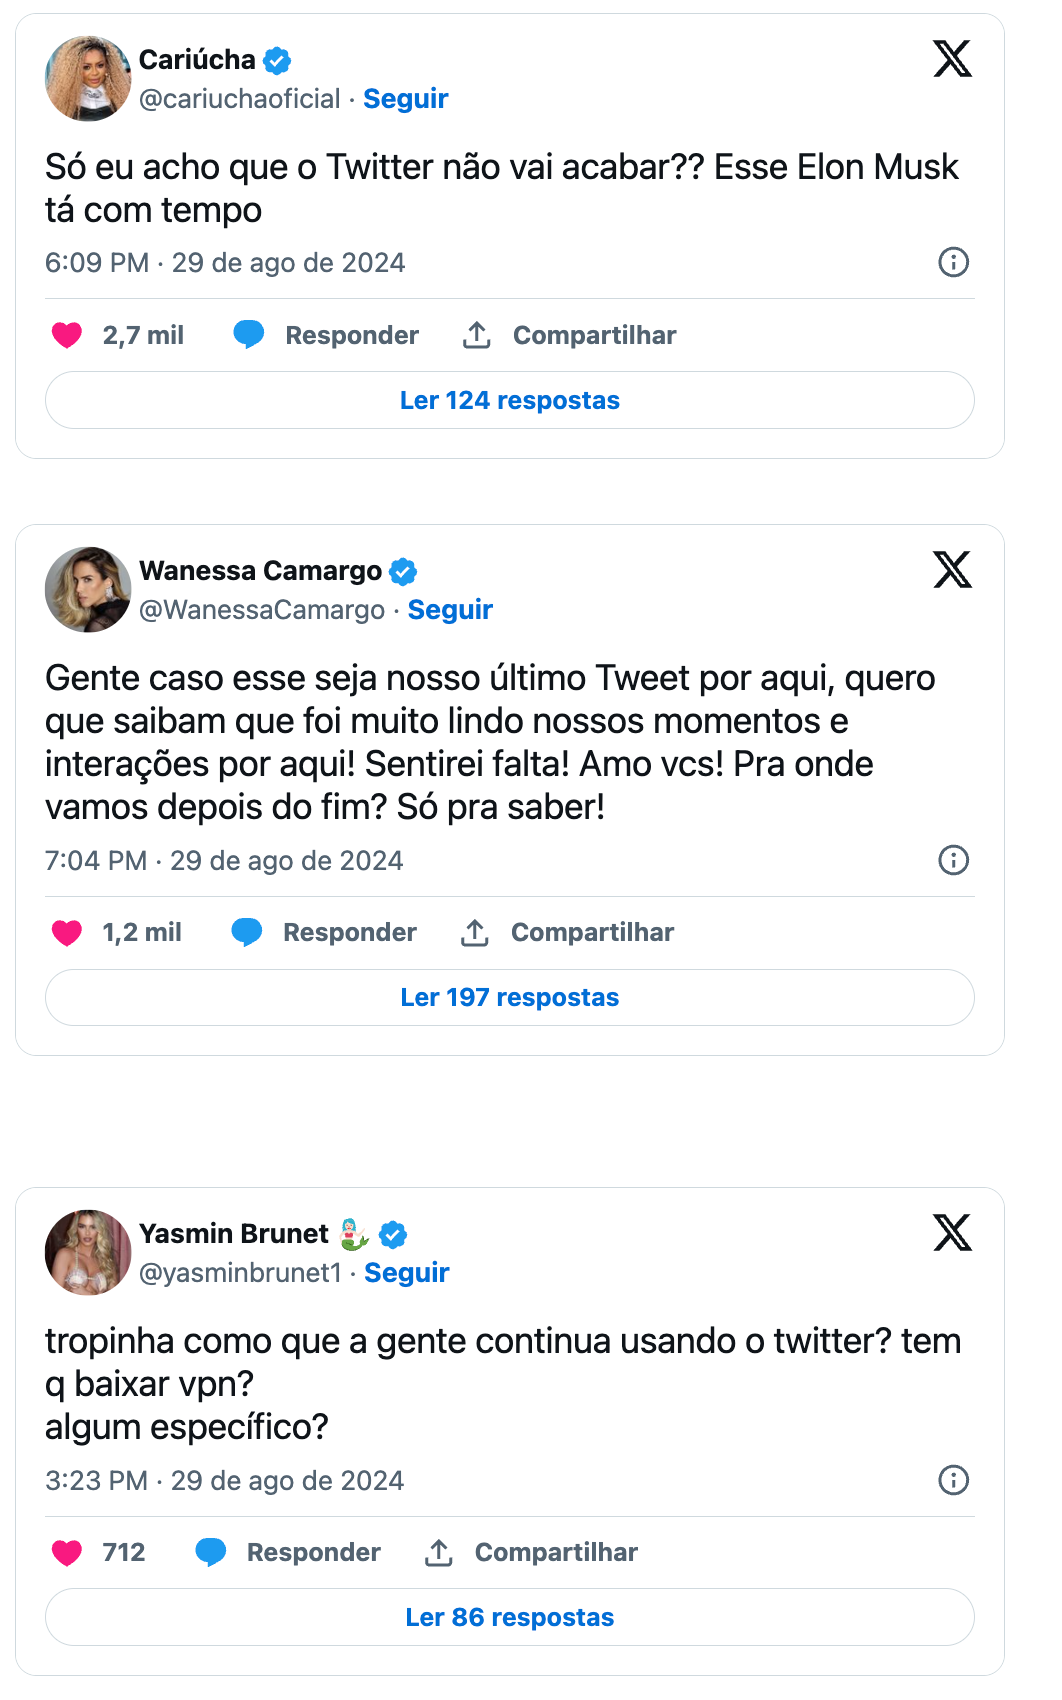Like Cariúcha's tweet with the heart icon
Image resolution: width=1062 pixels, height=1700 pixels.
click(x=67, y=335)
